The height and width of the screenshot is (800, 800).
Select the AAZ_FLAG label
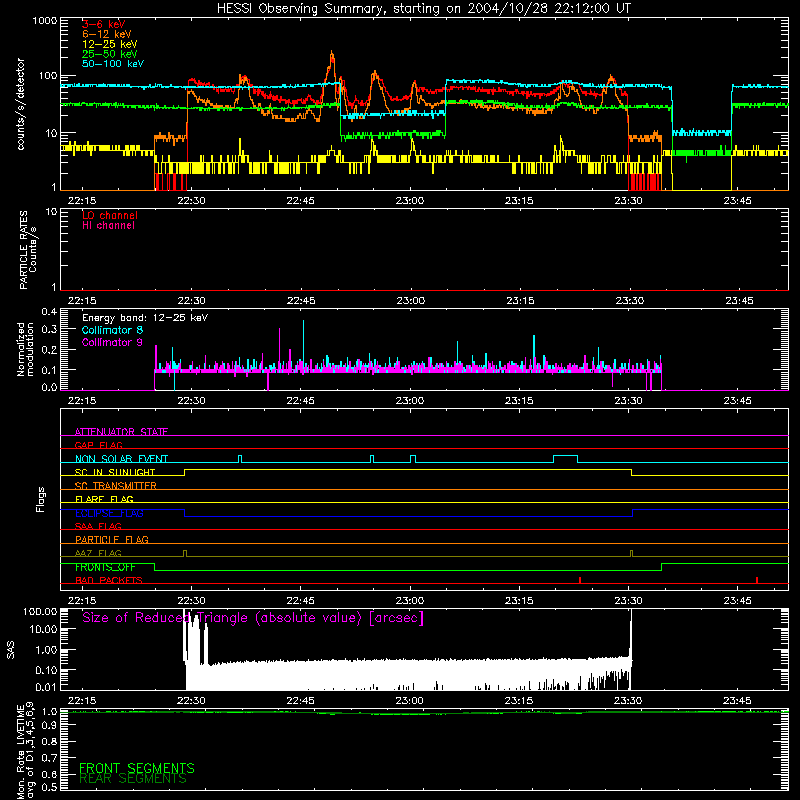point(98,553)
